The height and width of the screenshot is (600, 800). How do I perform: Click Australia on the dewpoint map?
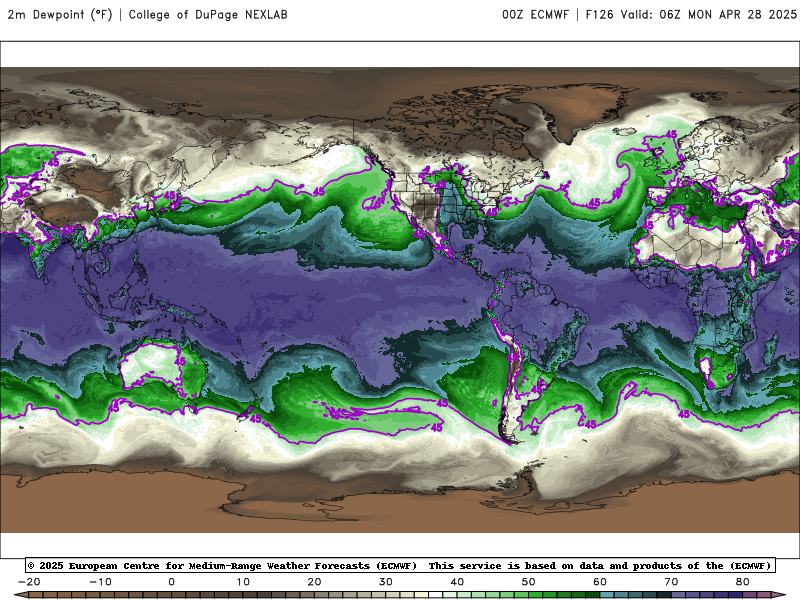click(x=162, y=368)
